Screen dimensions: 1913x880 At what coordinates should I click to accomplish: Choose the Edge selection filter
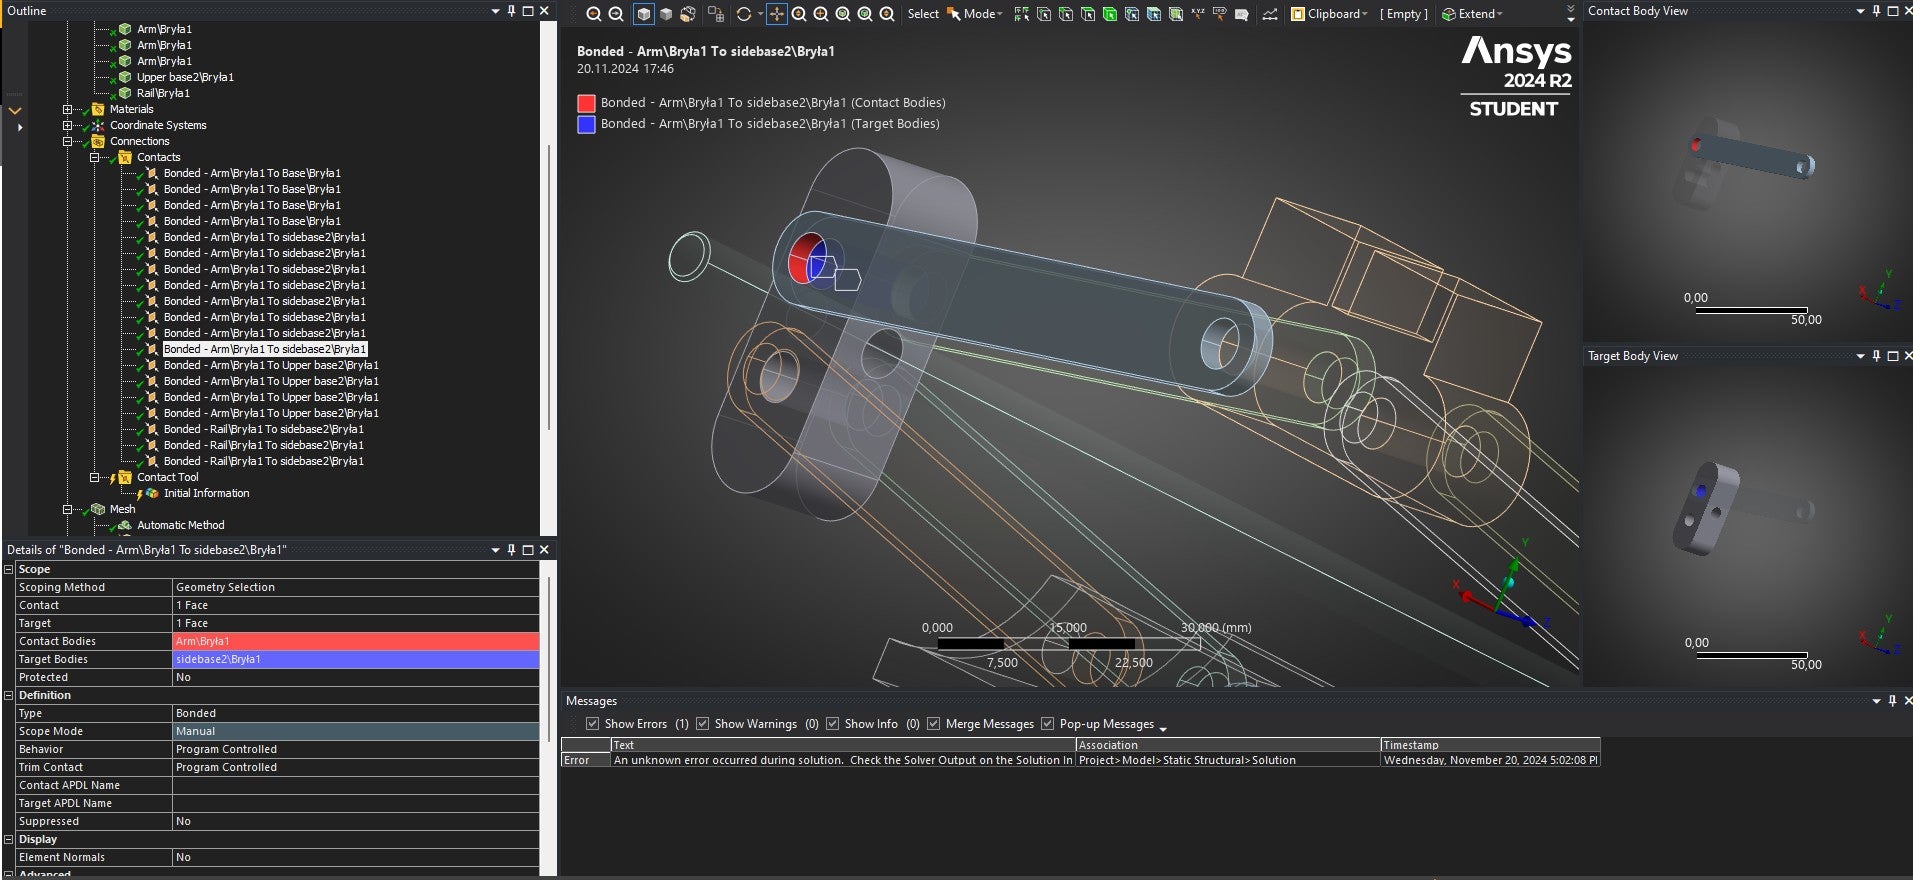(1065, 14)
